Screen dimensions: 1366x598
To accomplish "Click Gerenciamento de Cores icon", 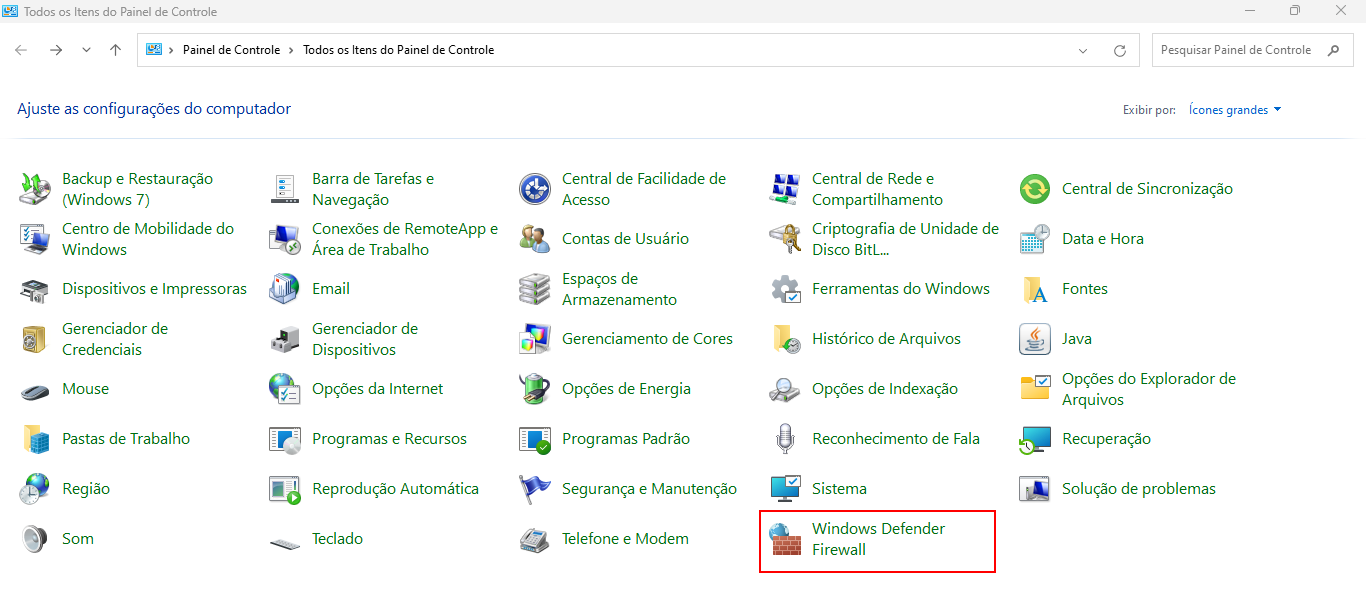I will (x=535, y=339).
